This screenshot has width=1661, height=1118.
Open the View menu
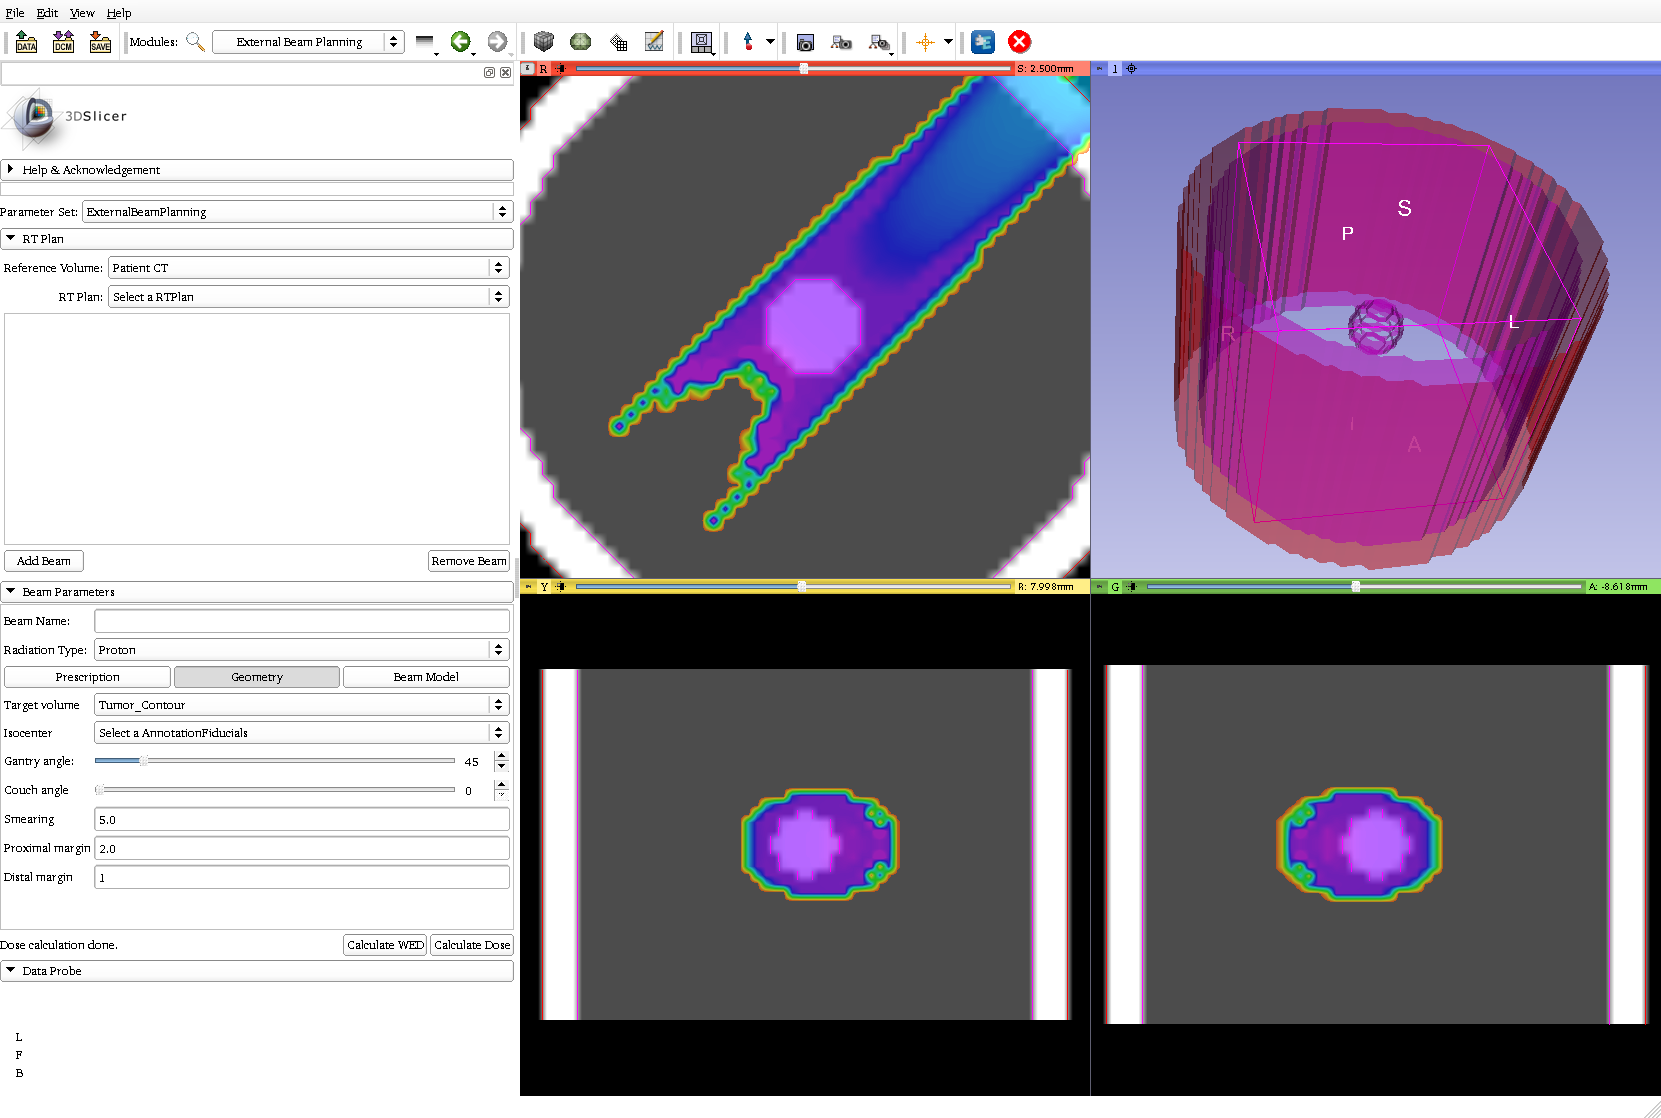[x=82, y=13]
